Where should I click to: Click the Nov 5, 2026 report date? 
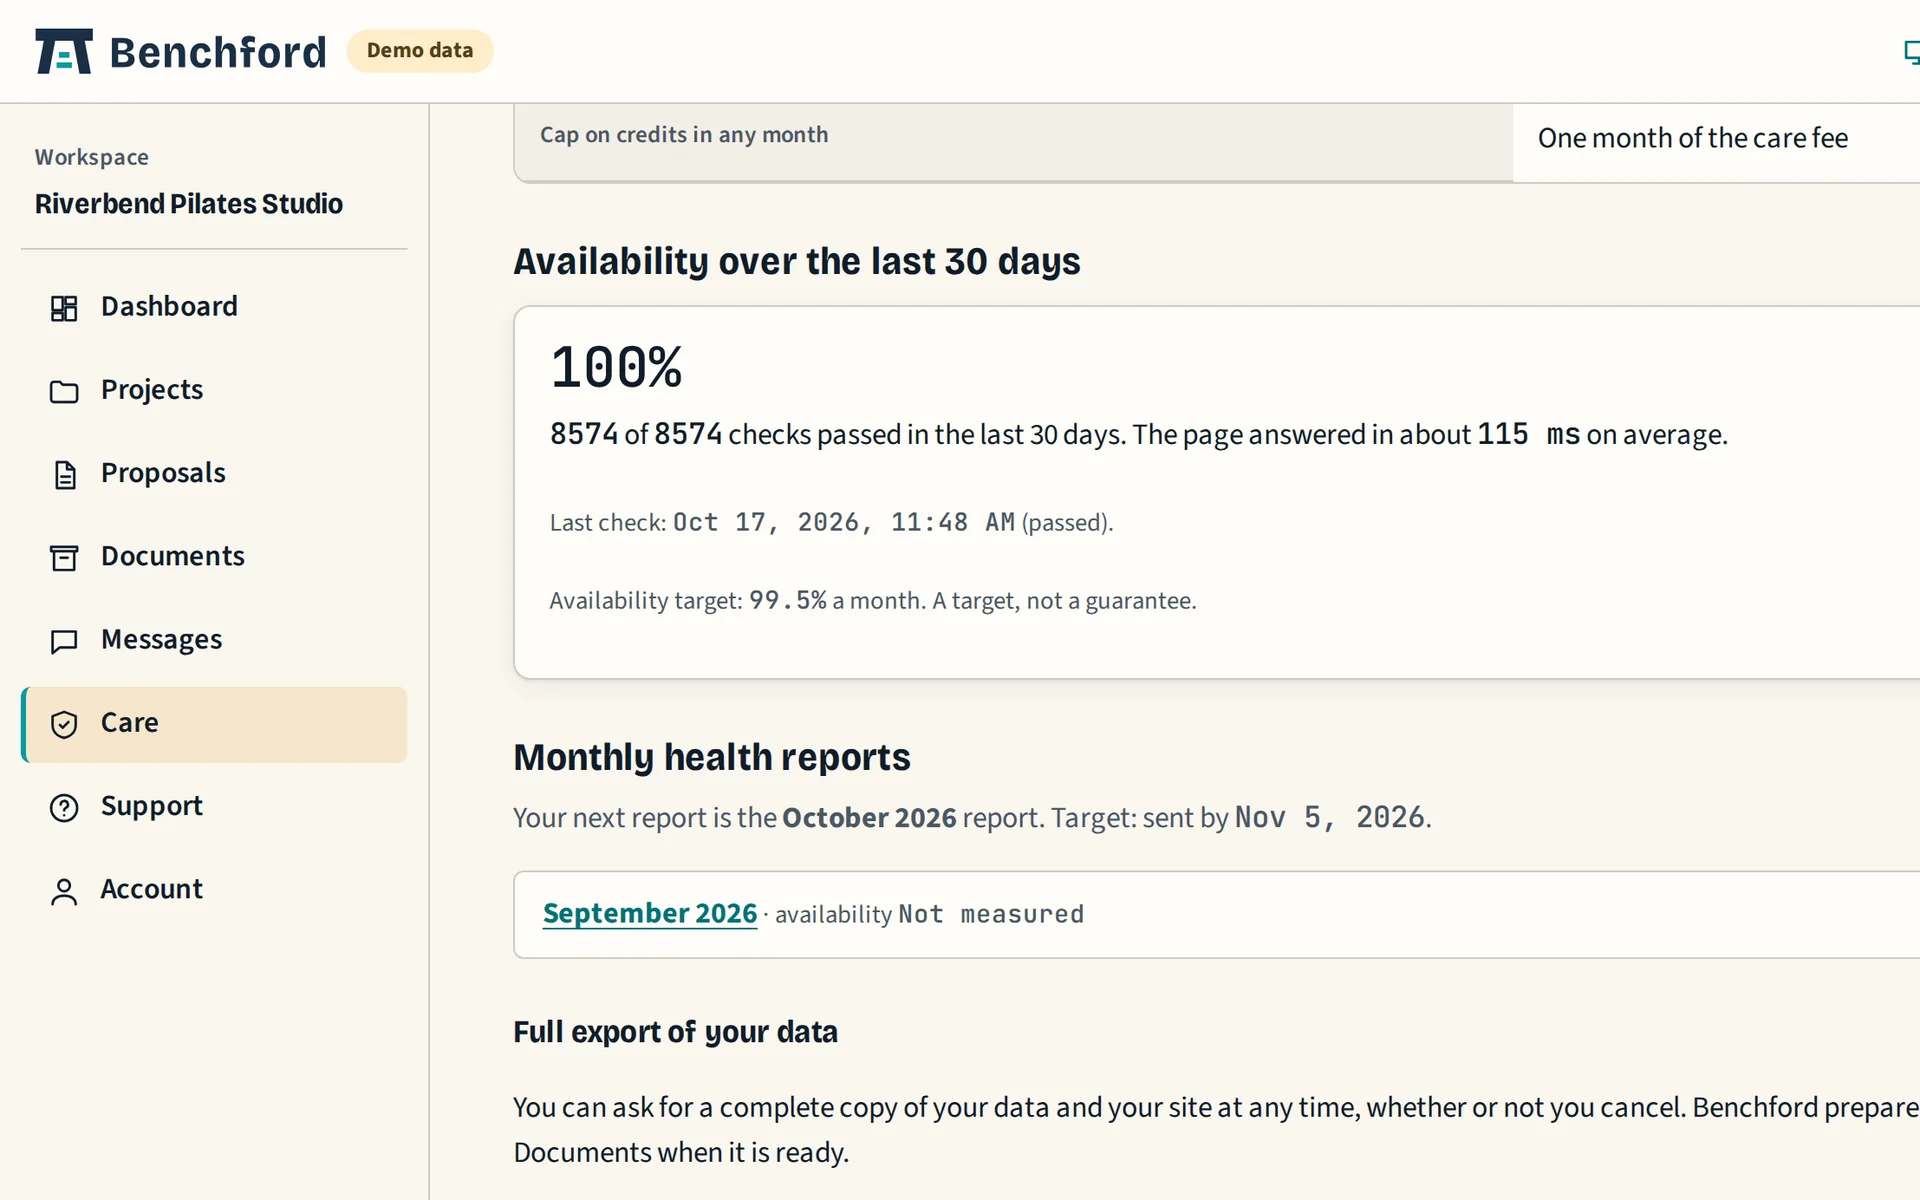coord(1329,817)
